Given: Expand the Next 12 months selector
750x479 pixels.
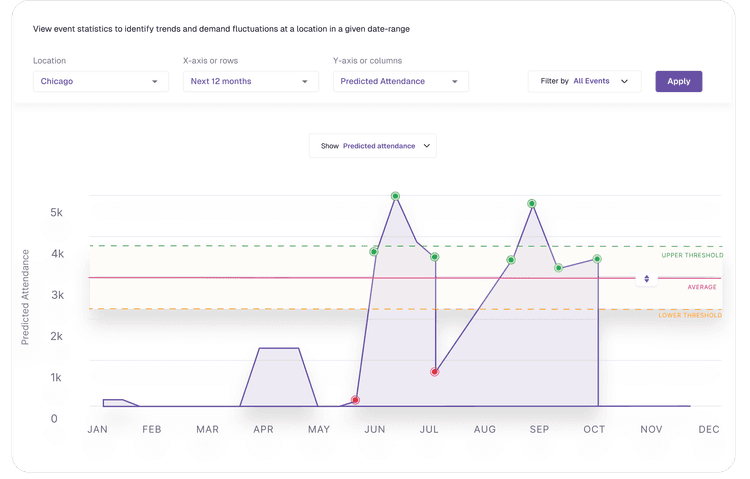Looking at the screenshot, I should (x=251, y=81).
